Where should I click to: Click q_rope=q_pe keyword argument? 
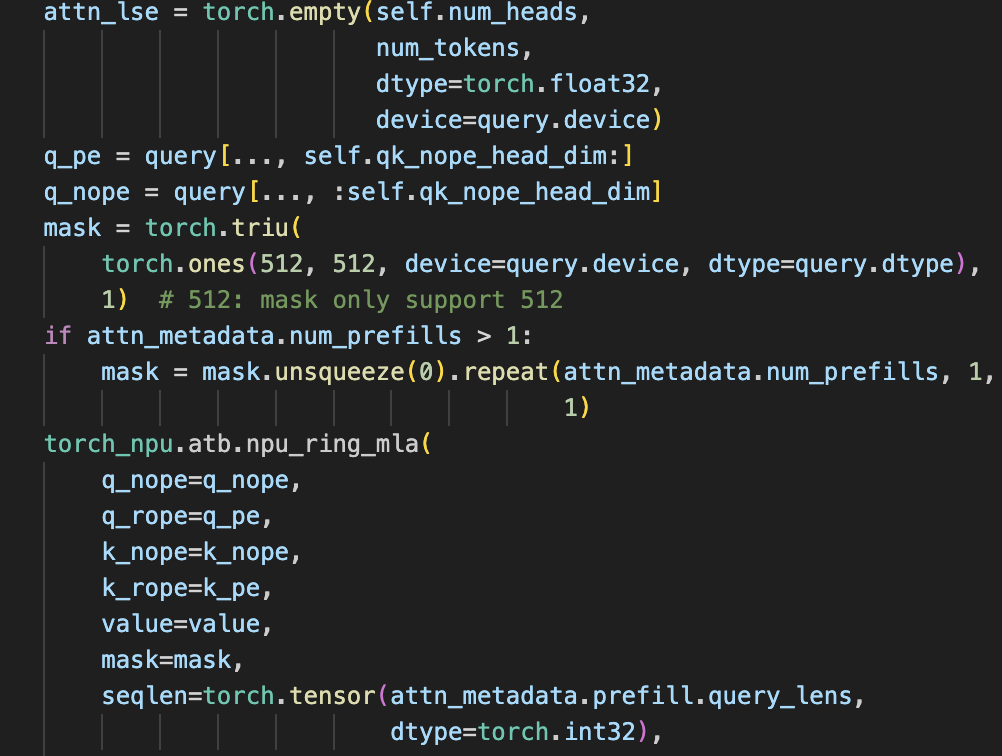point(181,516)
